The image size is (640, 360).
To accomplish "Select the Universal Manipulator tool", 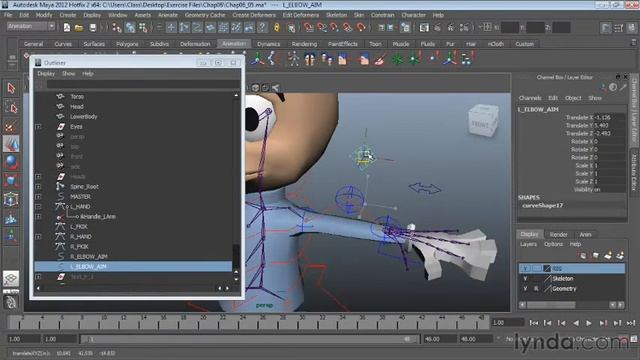I will tap(11, 200).
